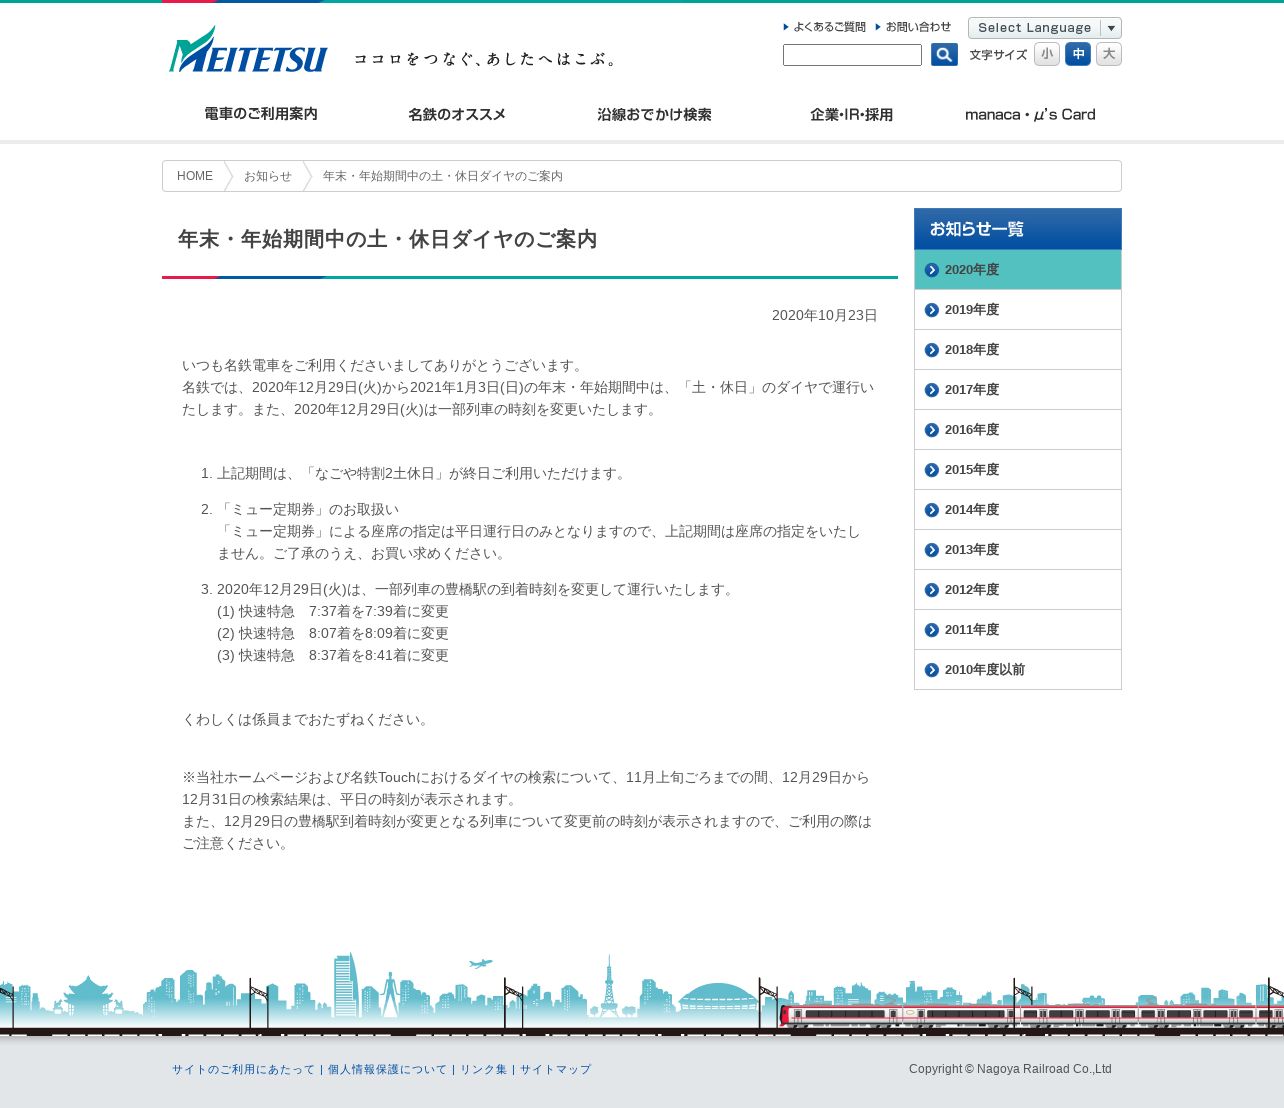
Task: Open the 個人情報保護について footer link
Action: point(387,1069)
